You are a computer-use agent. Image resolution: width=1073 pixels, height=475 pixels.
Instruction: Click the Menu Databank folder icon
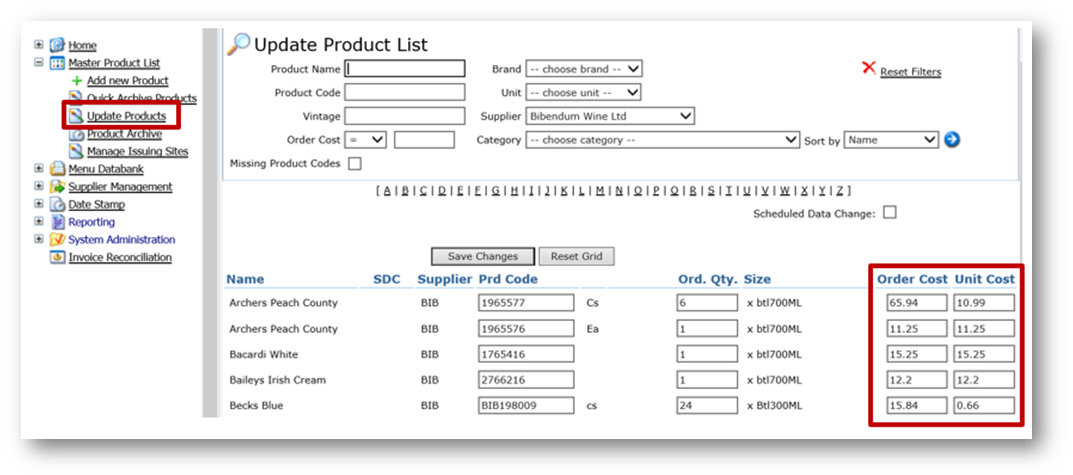[x=57, y=169]
